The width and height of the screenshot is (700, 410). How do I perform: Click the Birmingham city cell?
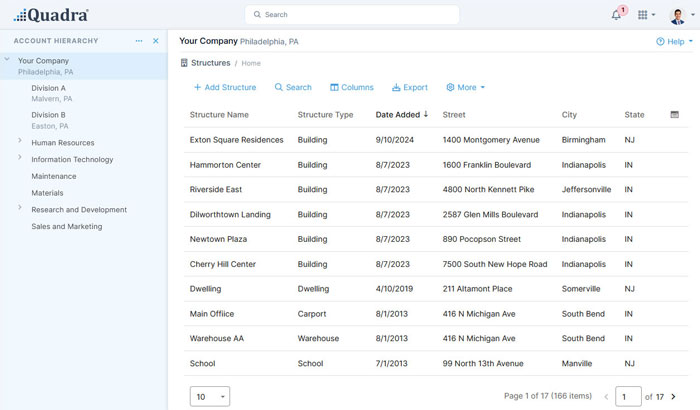(x=583, y=140)
